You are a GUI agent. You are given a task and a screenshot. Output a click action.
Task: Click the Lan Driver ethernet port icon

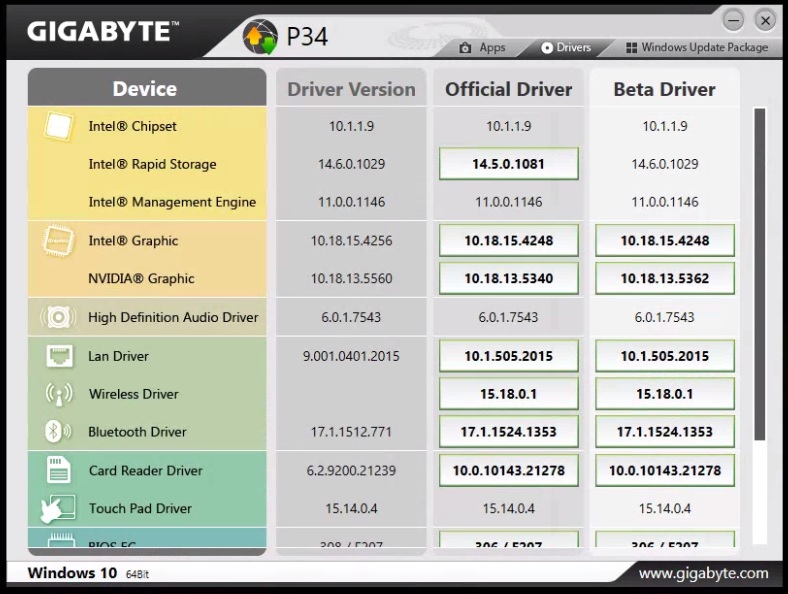click(59, 356)
